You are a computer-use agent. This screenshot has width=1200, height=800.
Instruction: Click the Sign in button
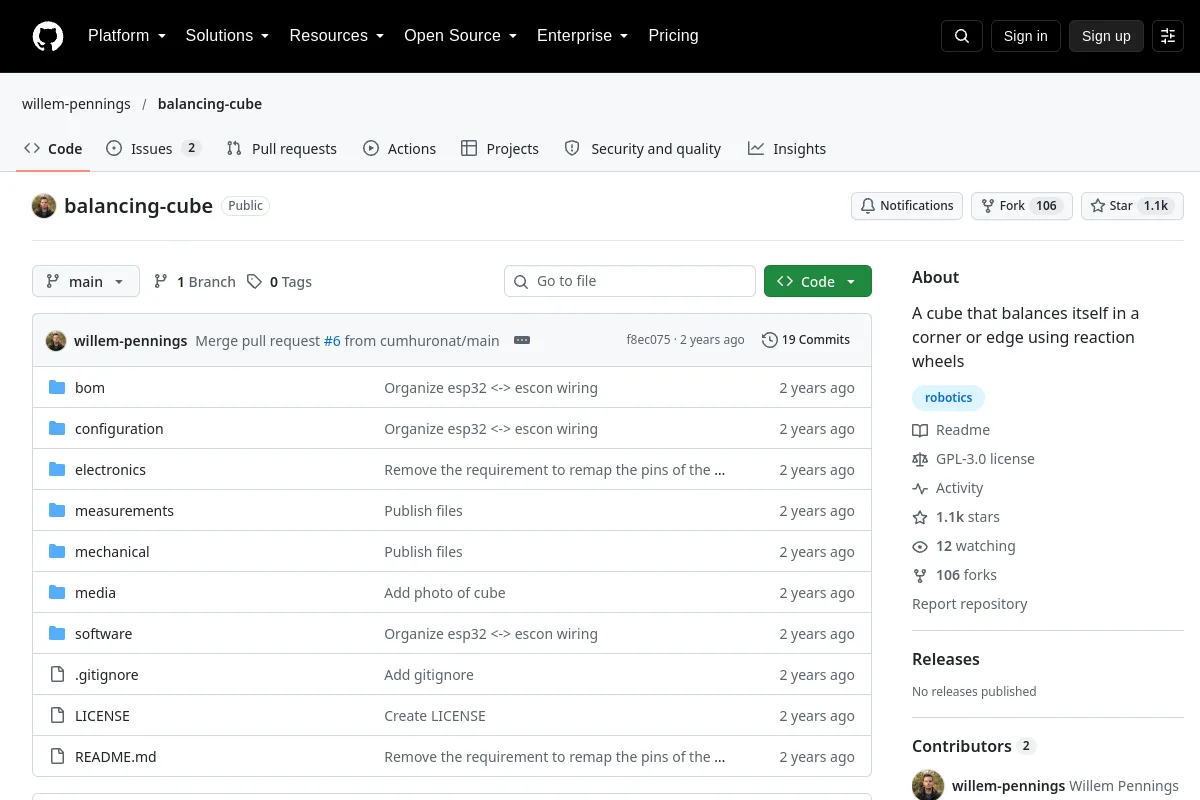pos(1025,36)
